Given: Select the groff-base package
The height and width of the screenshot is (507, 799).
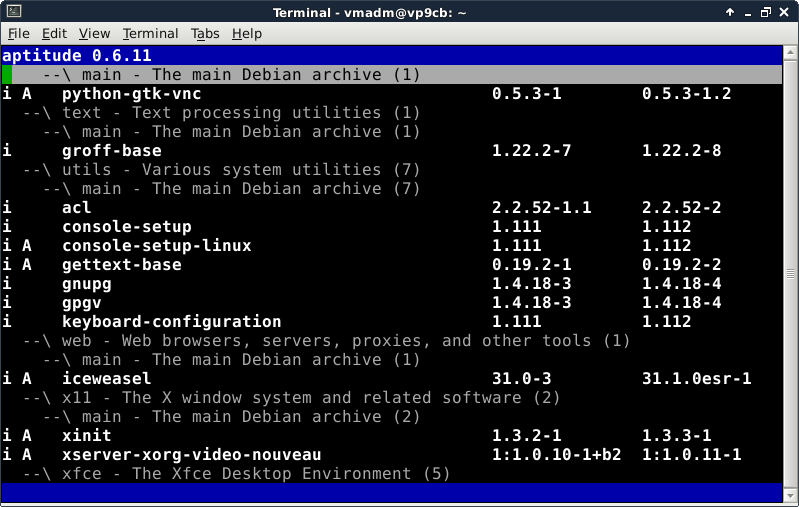Looking at the screenshot, I should [111, 151].
